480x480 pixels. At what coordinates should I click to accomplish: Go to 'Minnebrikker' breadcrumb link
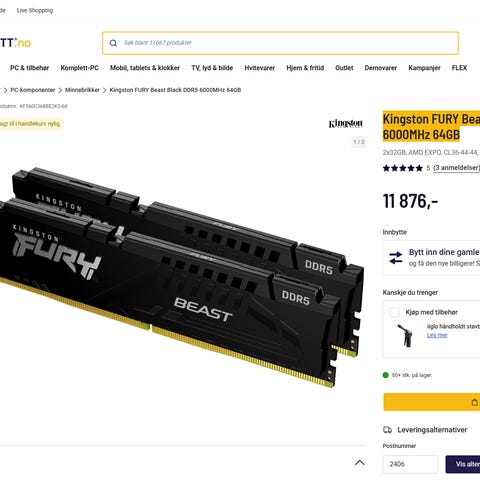click(x=82, y=90)
